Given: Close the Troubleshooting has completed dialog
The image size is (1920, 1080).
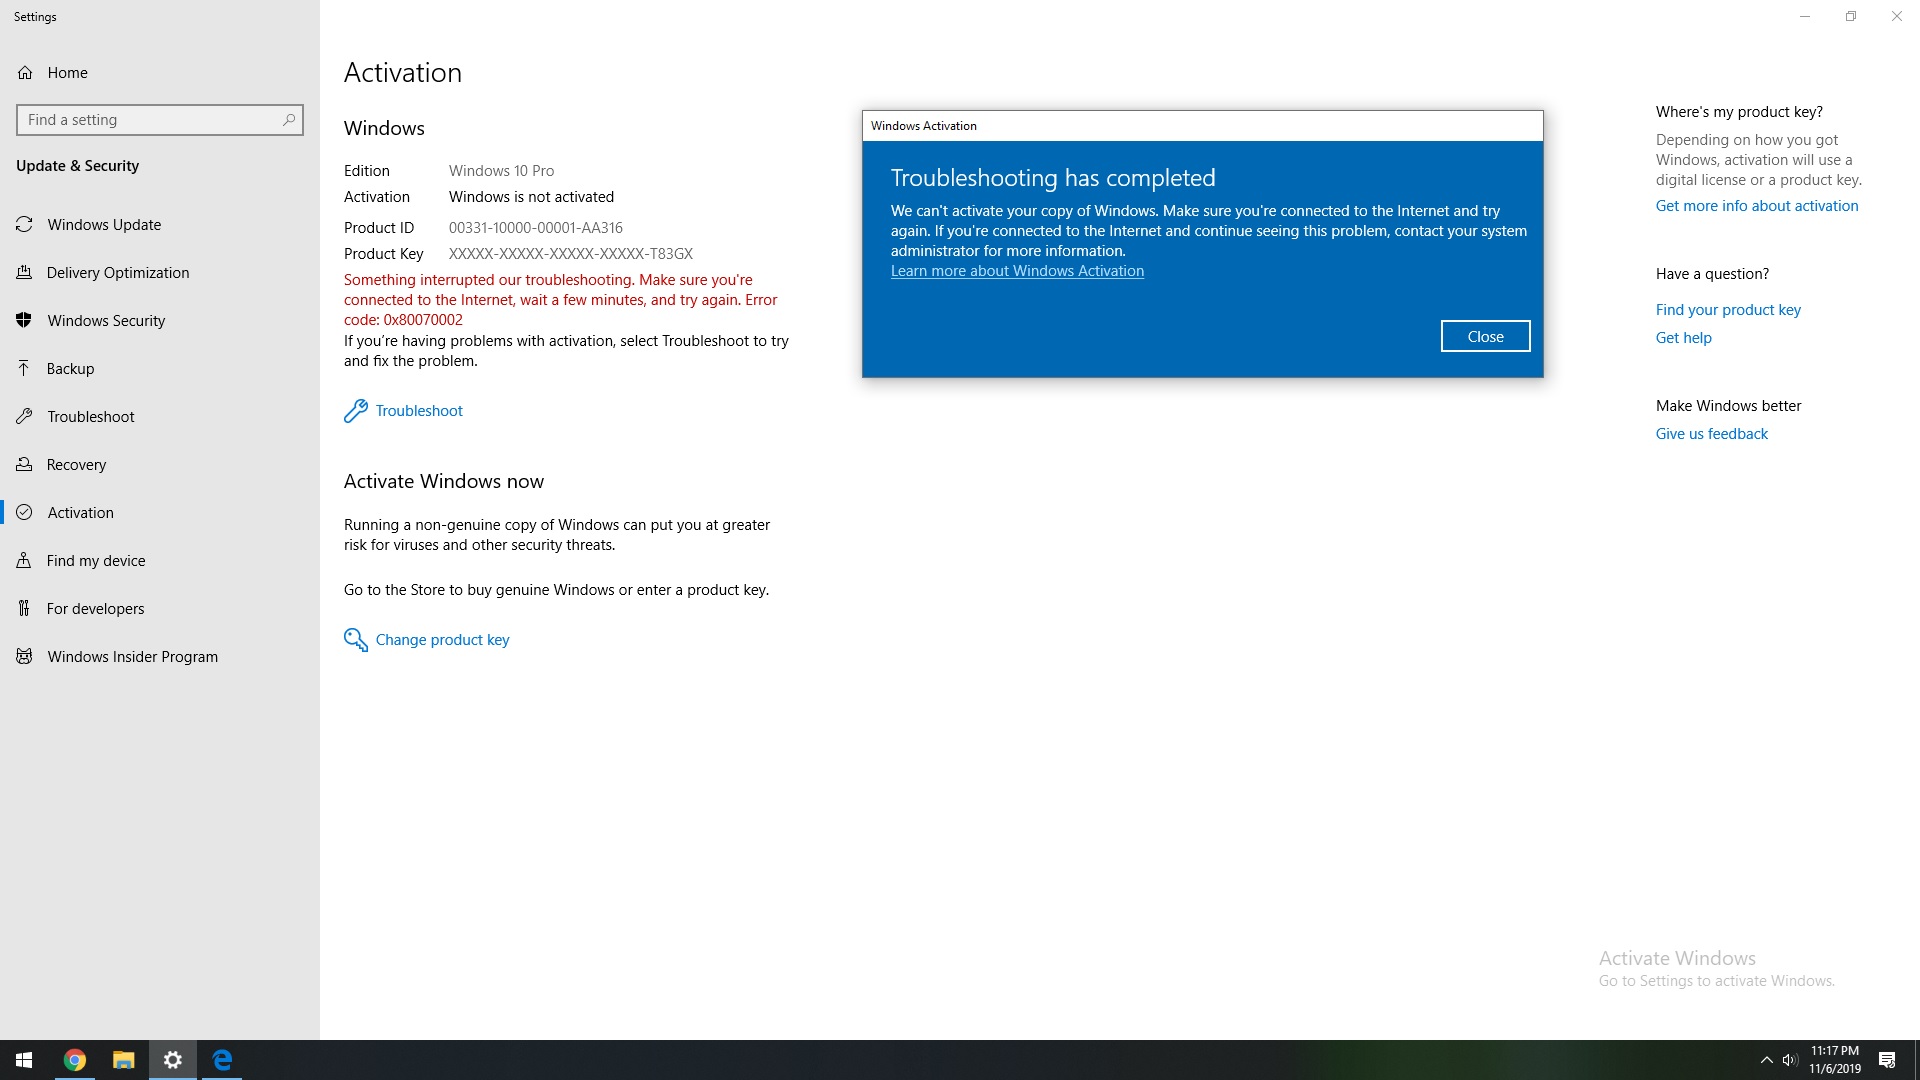Looking at the screenshot, I should click(1485, 337).
